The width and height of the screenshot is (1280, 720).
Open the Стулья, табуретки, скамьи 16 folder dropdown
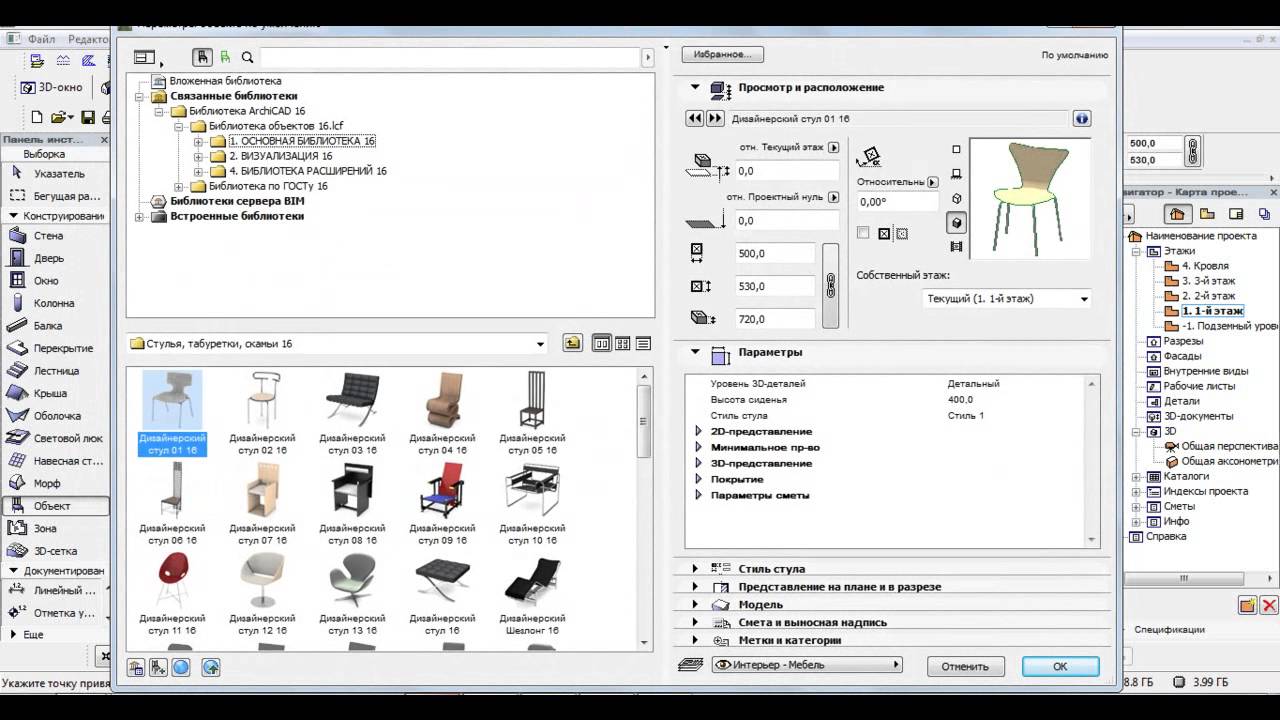coord(338,344)
